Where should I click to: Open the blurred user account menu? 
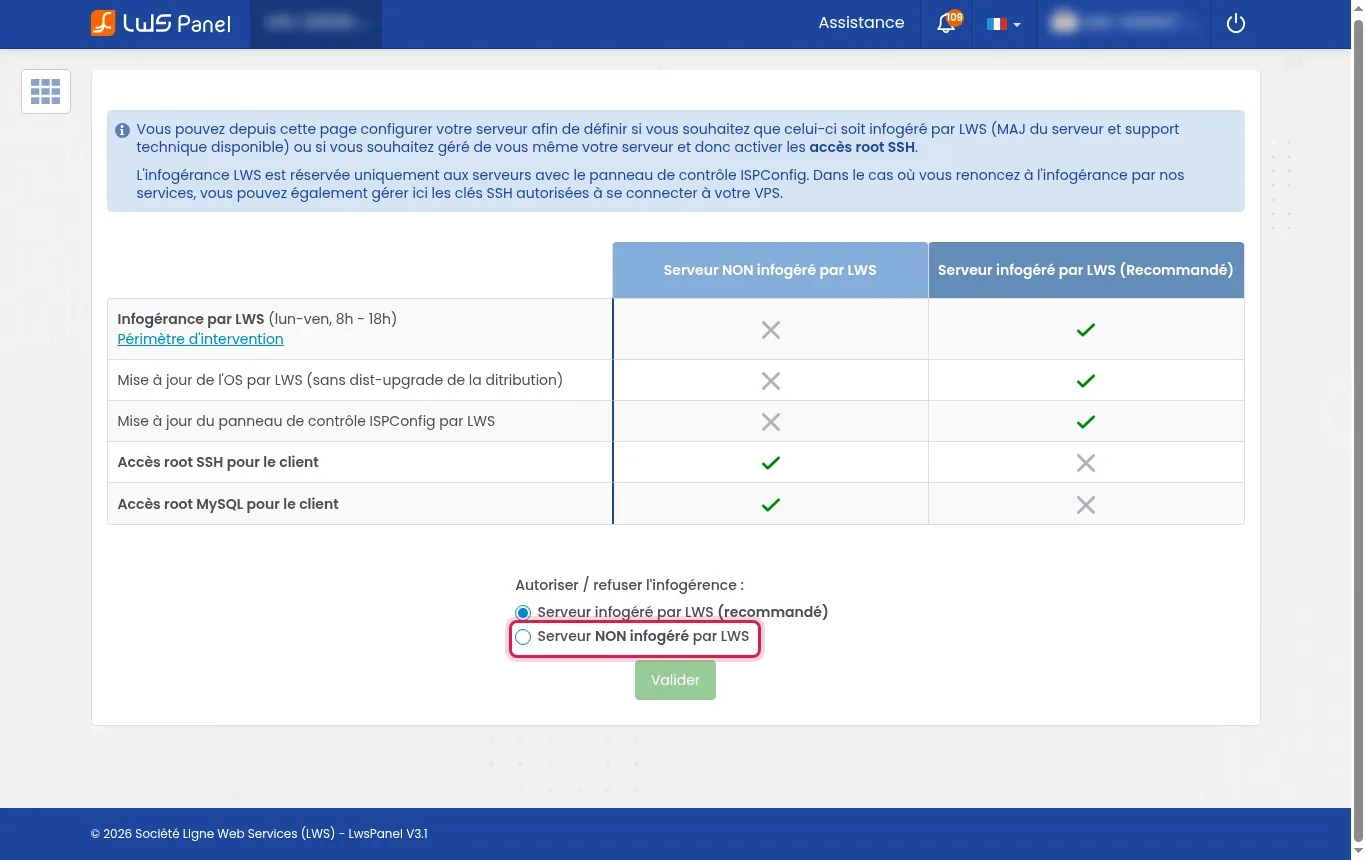tap(1122, 23)
